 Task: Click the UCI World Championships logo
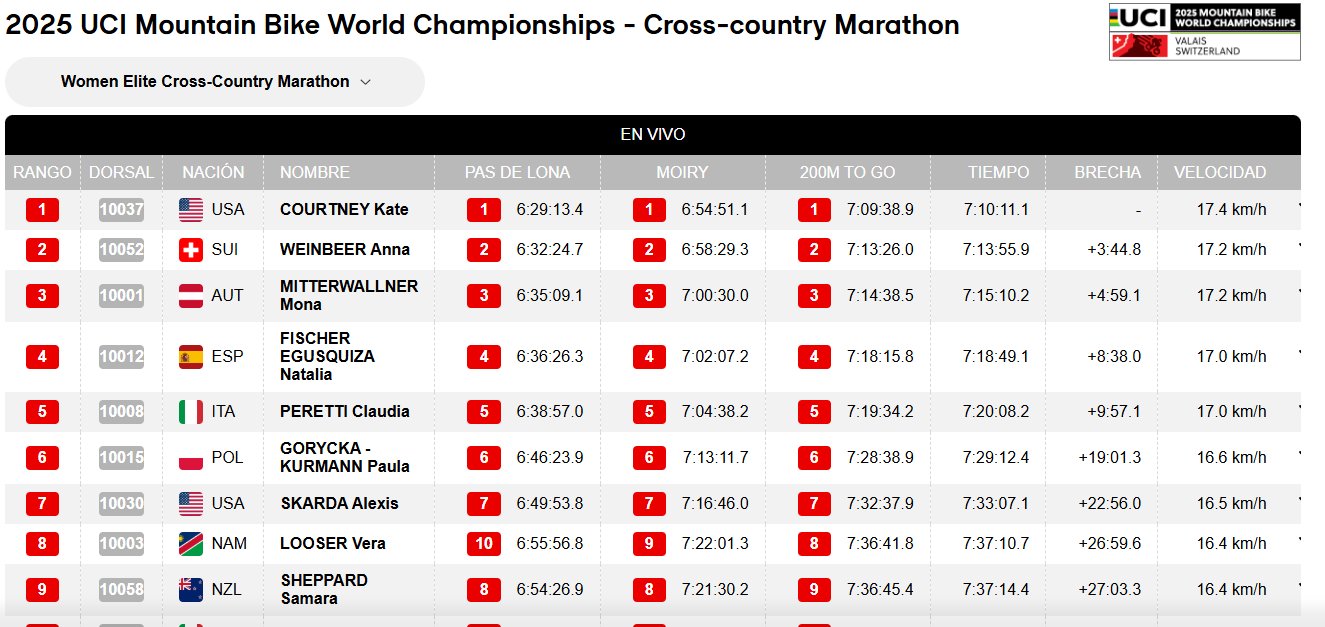click(x=1204, y=31)
